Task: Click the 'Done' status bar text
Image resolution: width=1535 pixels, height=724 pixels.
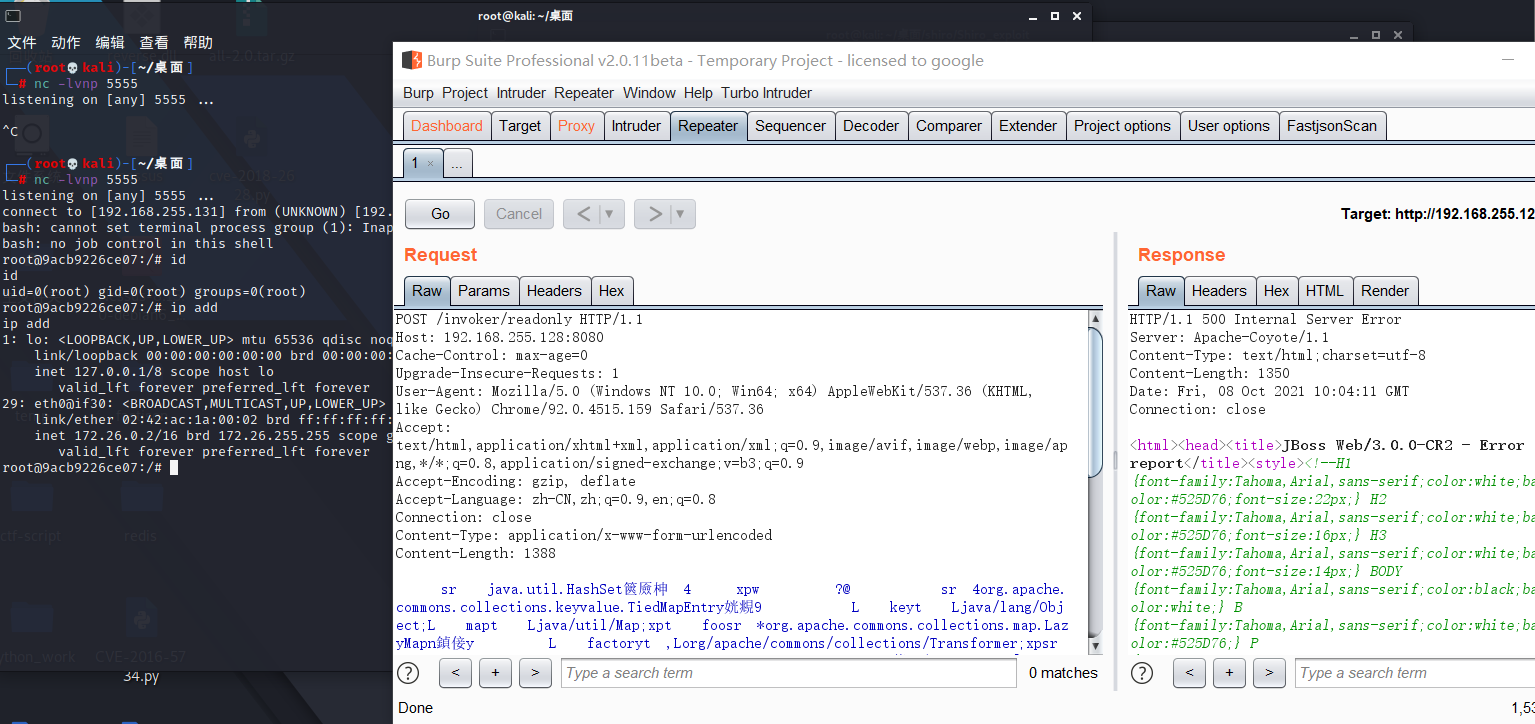Action: pyautogui.click(x=415, y=708)
